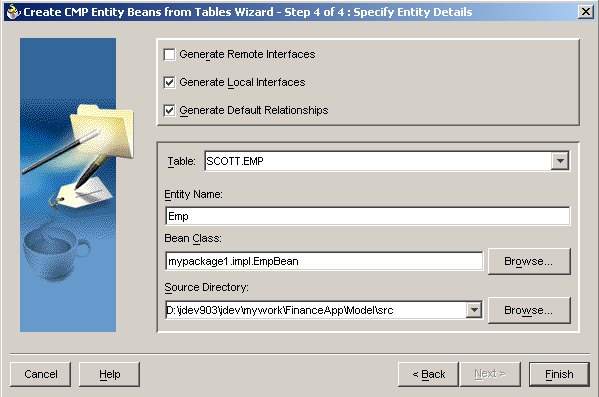Click the Bean Class input field

pyautogui.click(x=324, y=261)
